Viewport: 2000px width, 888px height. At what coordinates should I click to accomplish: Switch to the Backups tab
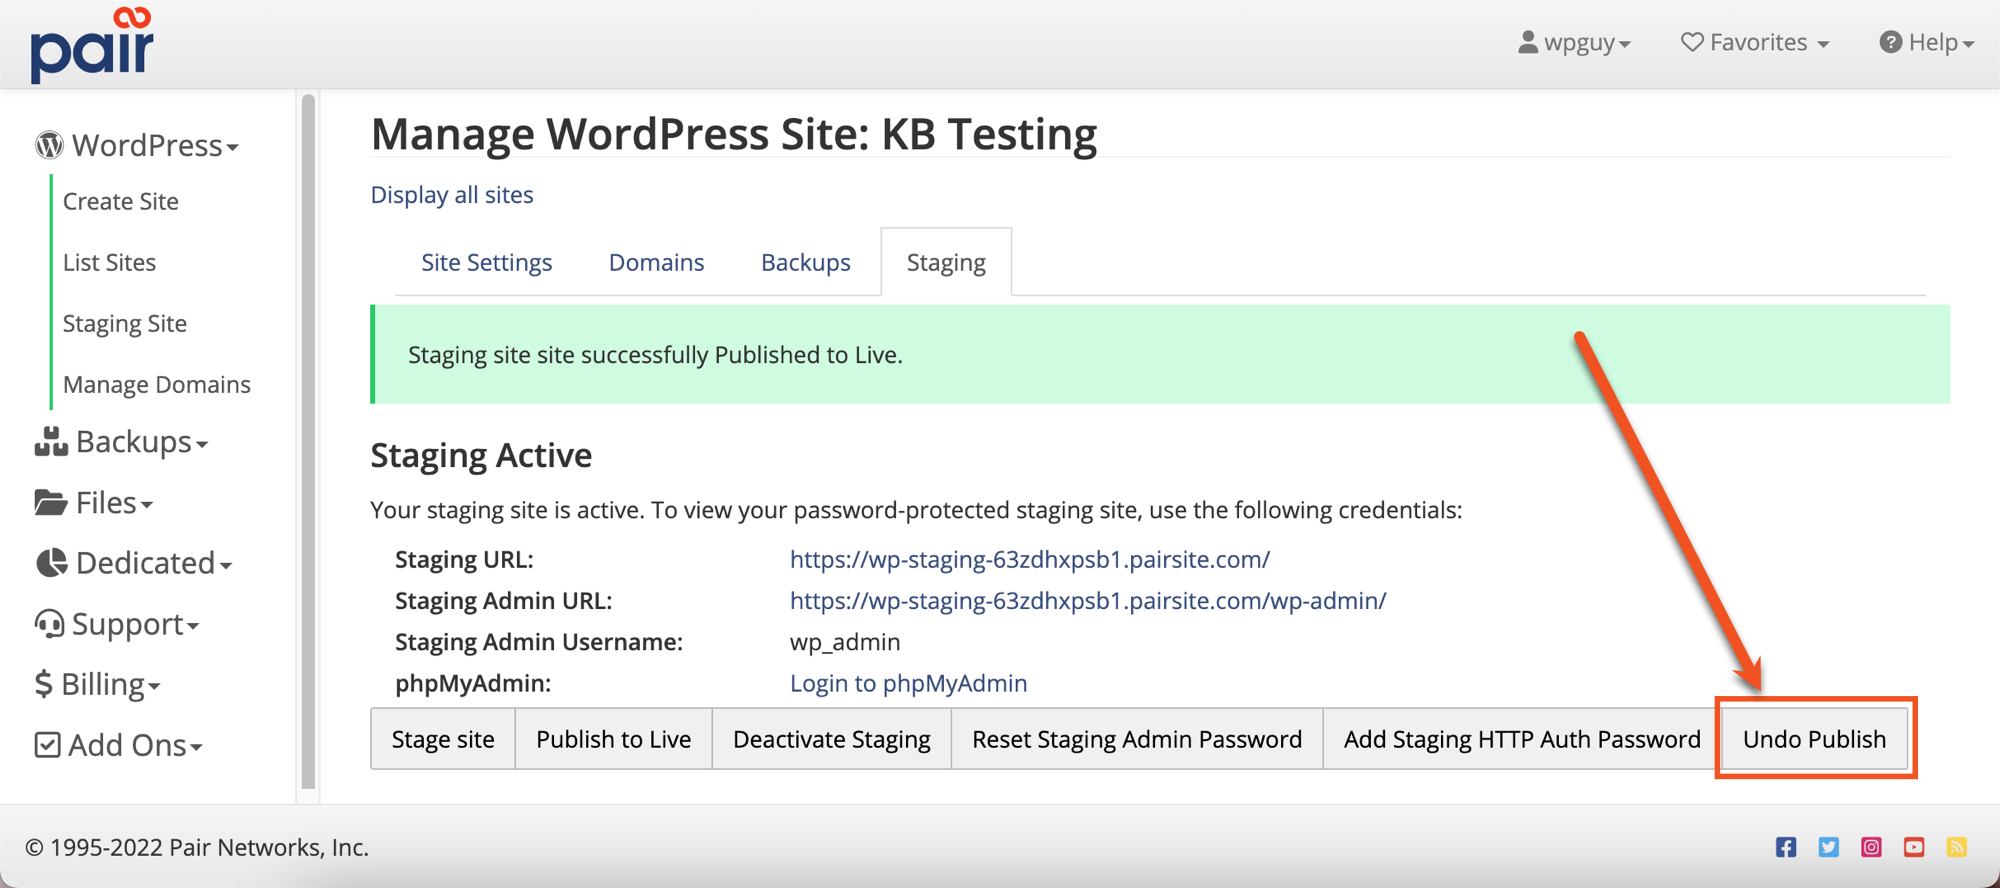(x=806, y=262)
